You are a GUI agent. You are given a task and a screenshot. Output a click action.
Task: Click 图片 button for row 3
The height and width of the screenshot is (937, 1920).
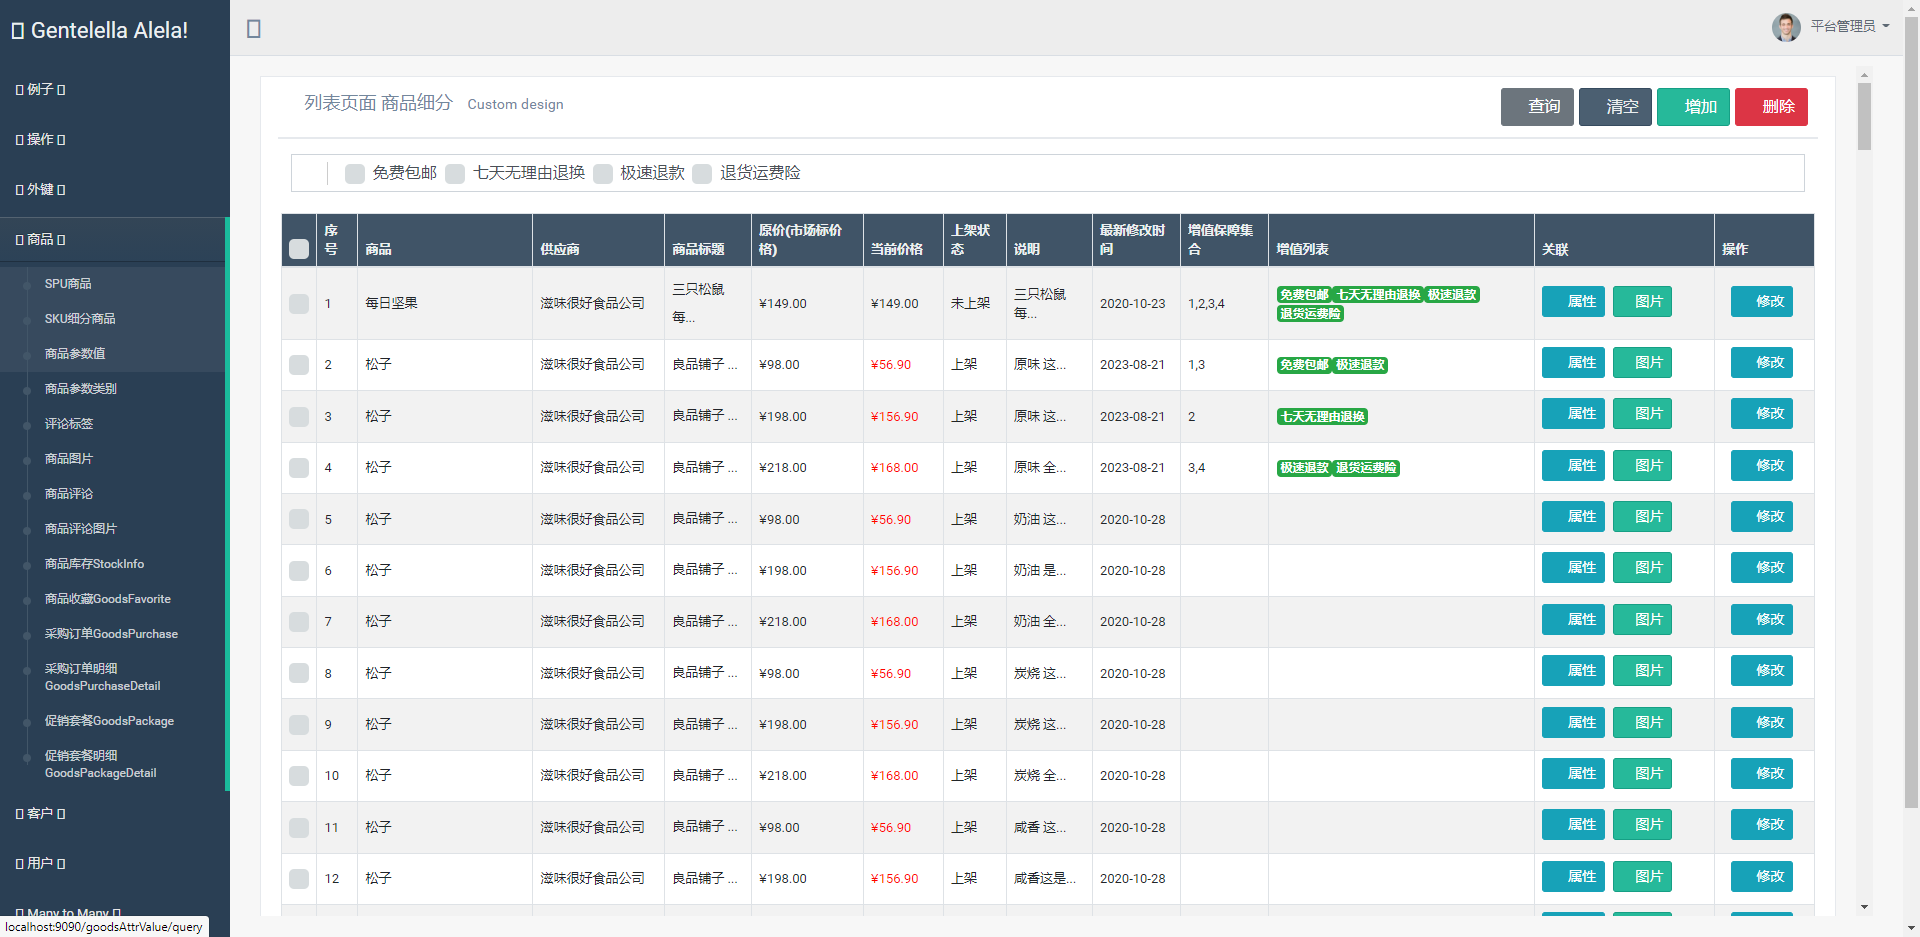(x=1642, y=414)
